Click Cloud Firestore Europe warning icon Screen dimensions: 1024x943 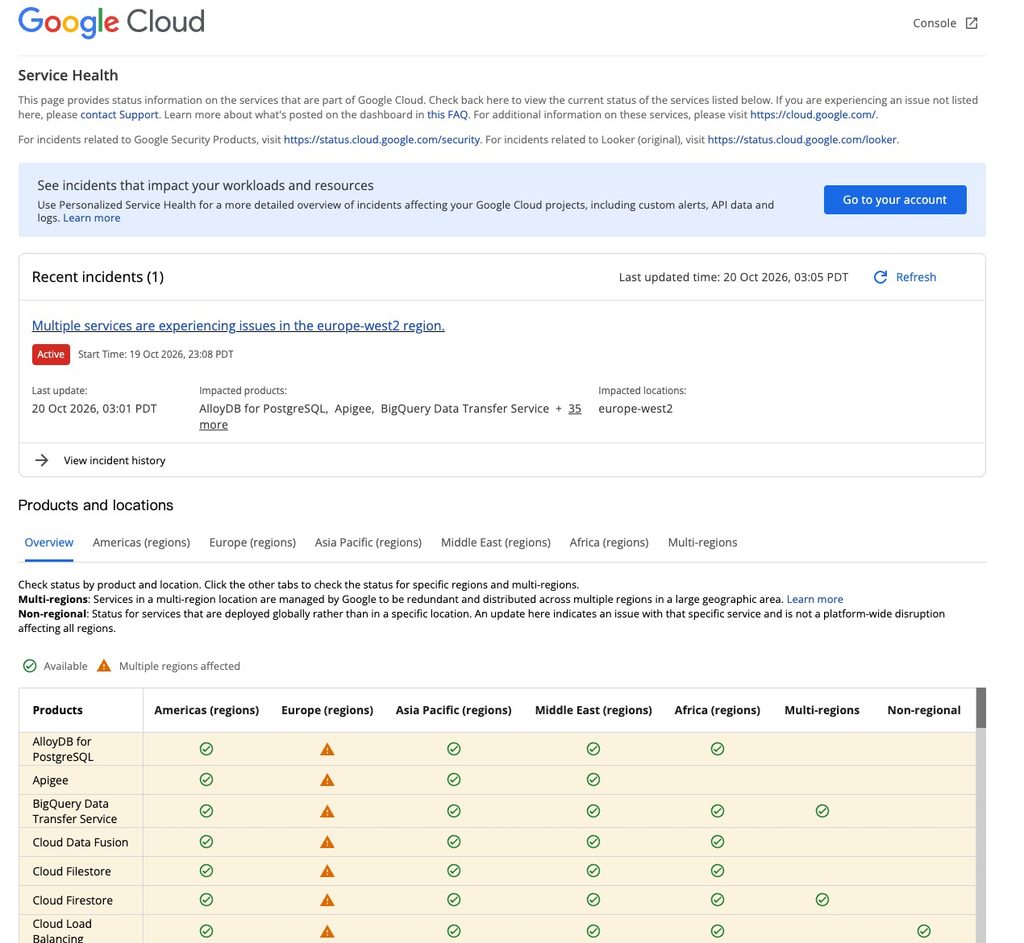(327, 900)
